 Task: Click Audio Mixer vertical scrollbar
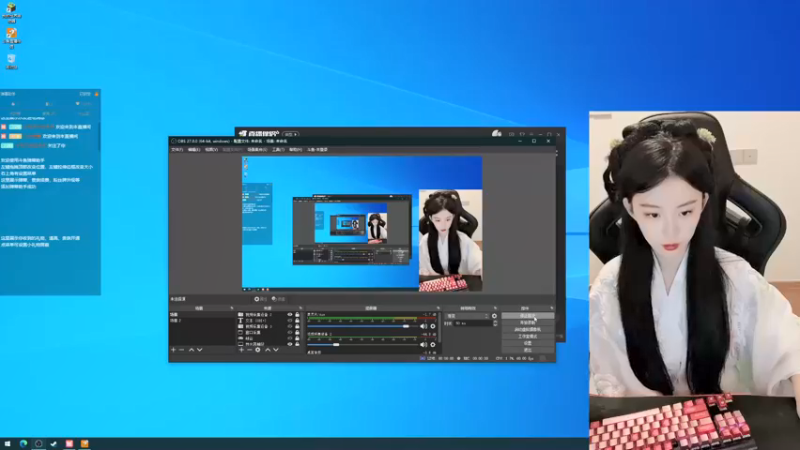(439, 327)
